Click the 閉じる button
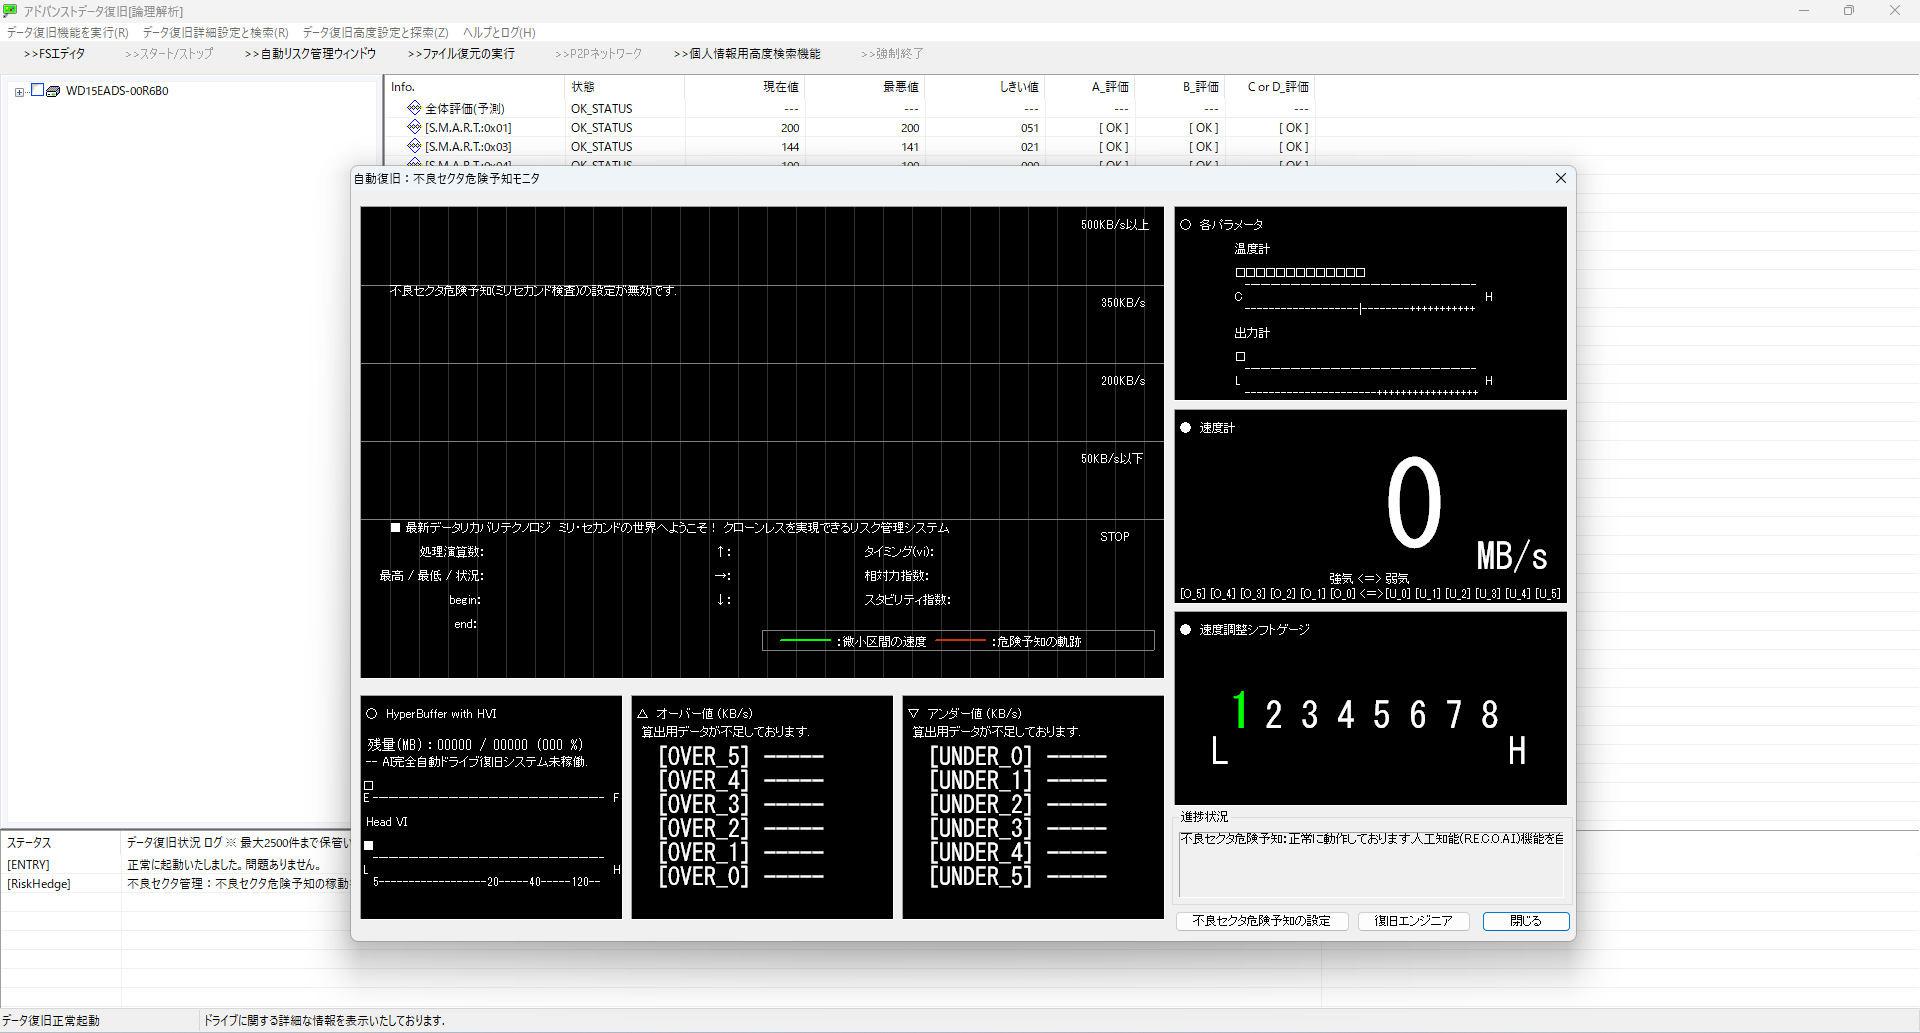The width and height of the screenshot is (1920, 1033). coord(1526,921)
